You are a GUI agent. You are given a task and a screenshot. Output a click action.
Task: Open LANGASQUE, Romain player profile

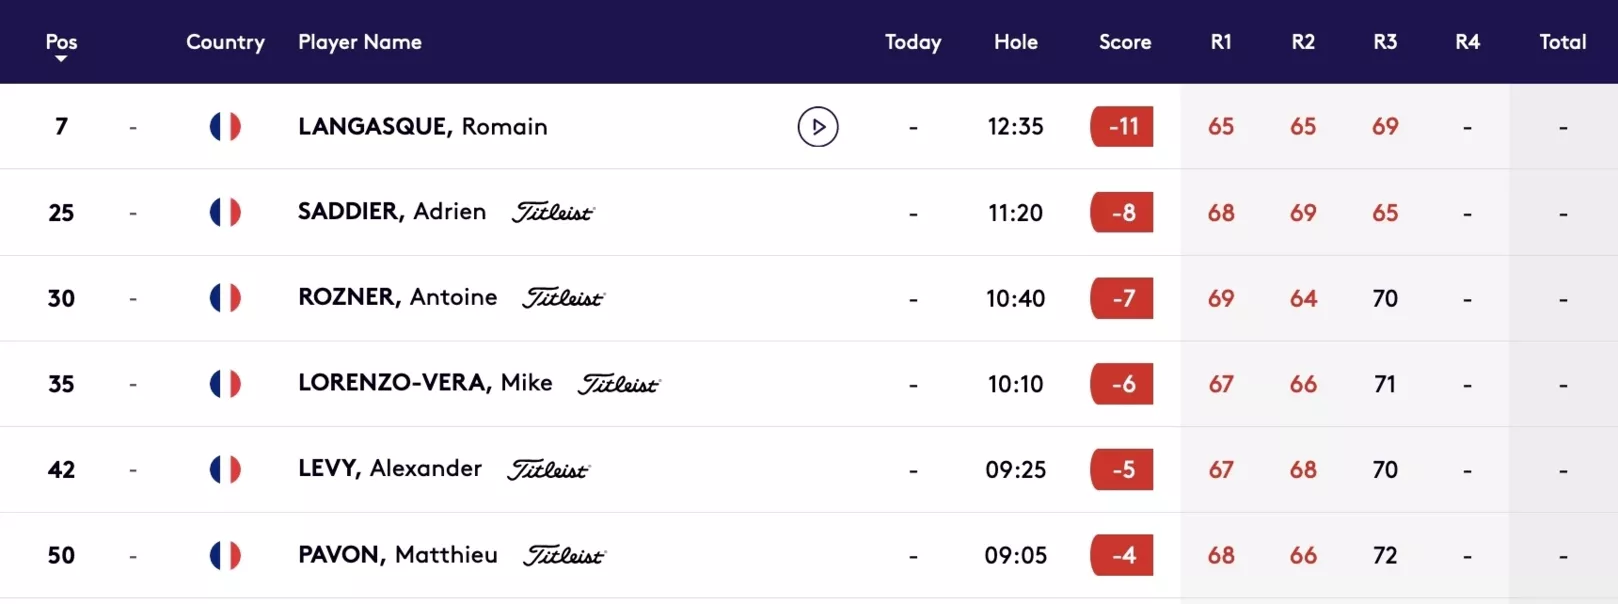coord(423,127)
